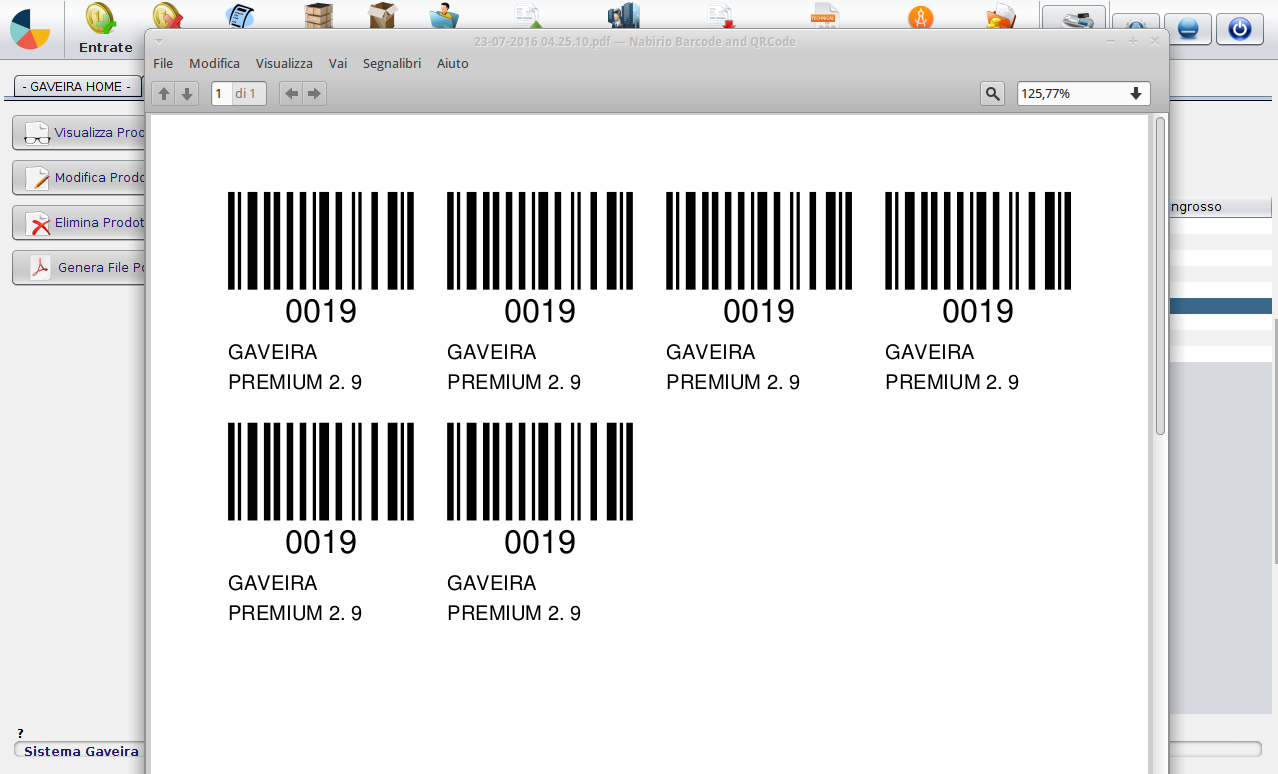This screenshot has width=1278, height=774.
Task: Go to next page with down arrow
Action: pyautogui.click(x=187, y=94)
